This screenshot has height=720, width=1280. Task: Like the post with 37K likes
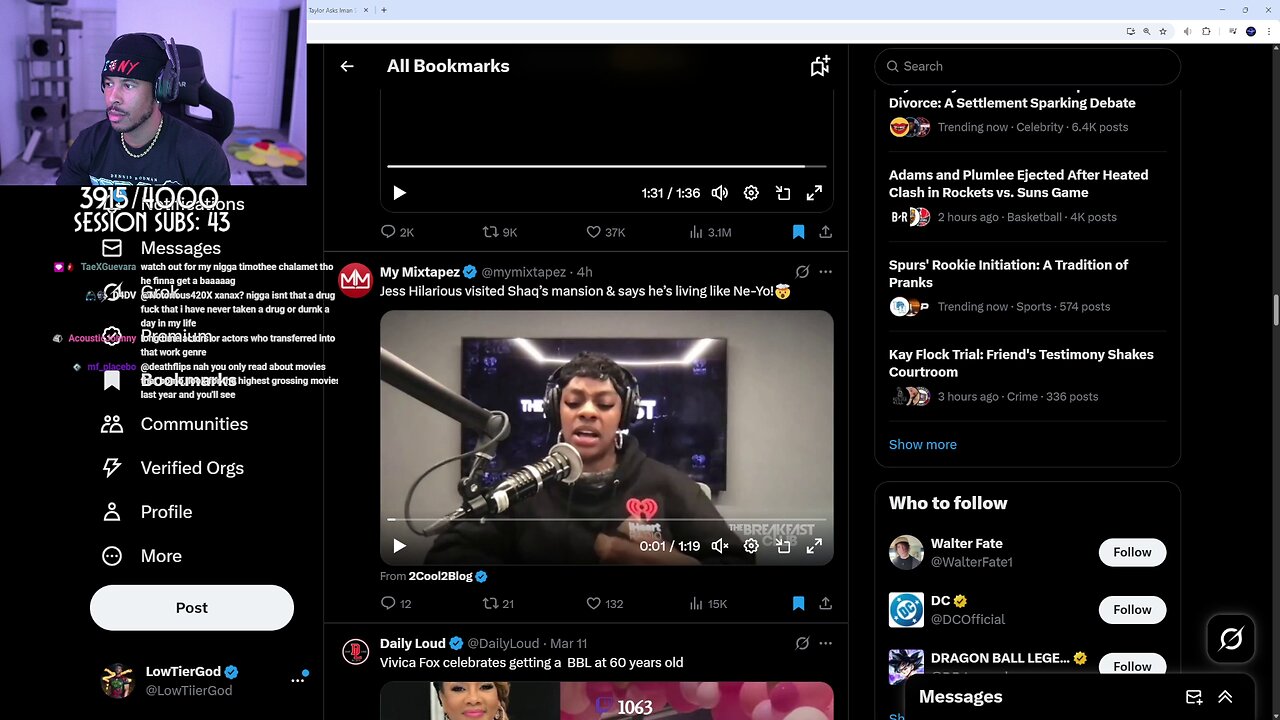click(605, 232)
